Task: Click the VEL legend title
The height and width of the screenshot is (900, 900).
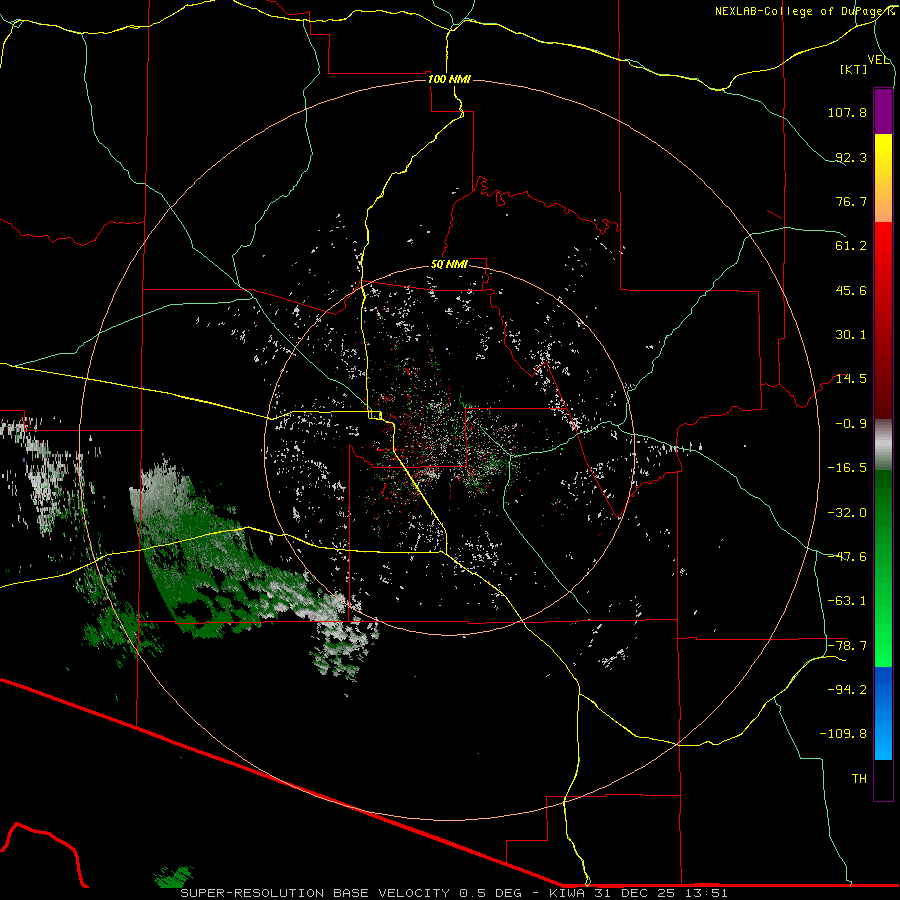Action: point(879,60)
